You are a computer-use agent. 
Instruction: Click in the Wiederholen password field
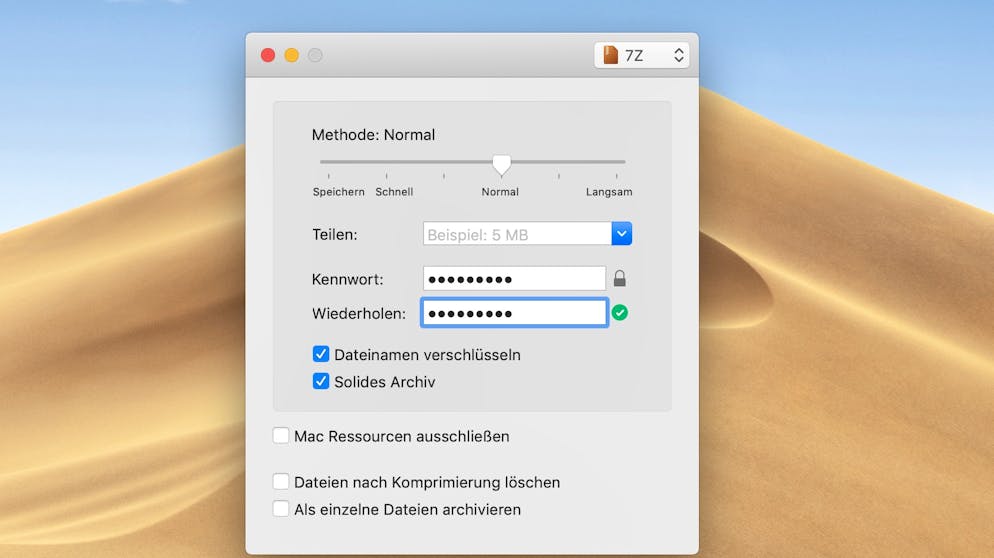(514, 313)
